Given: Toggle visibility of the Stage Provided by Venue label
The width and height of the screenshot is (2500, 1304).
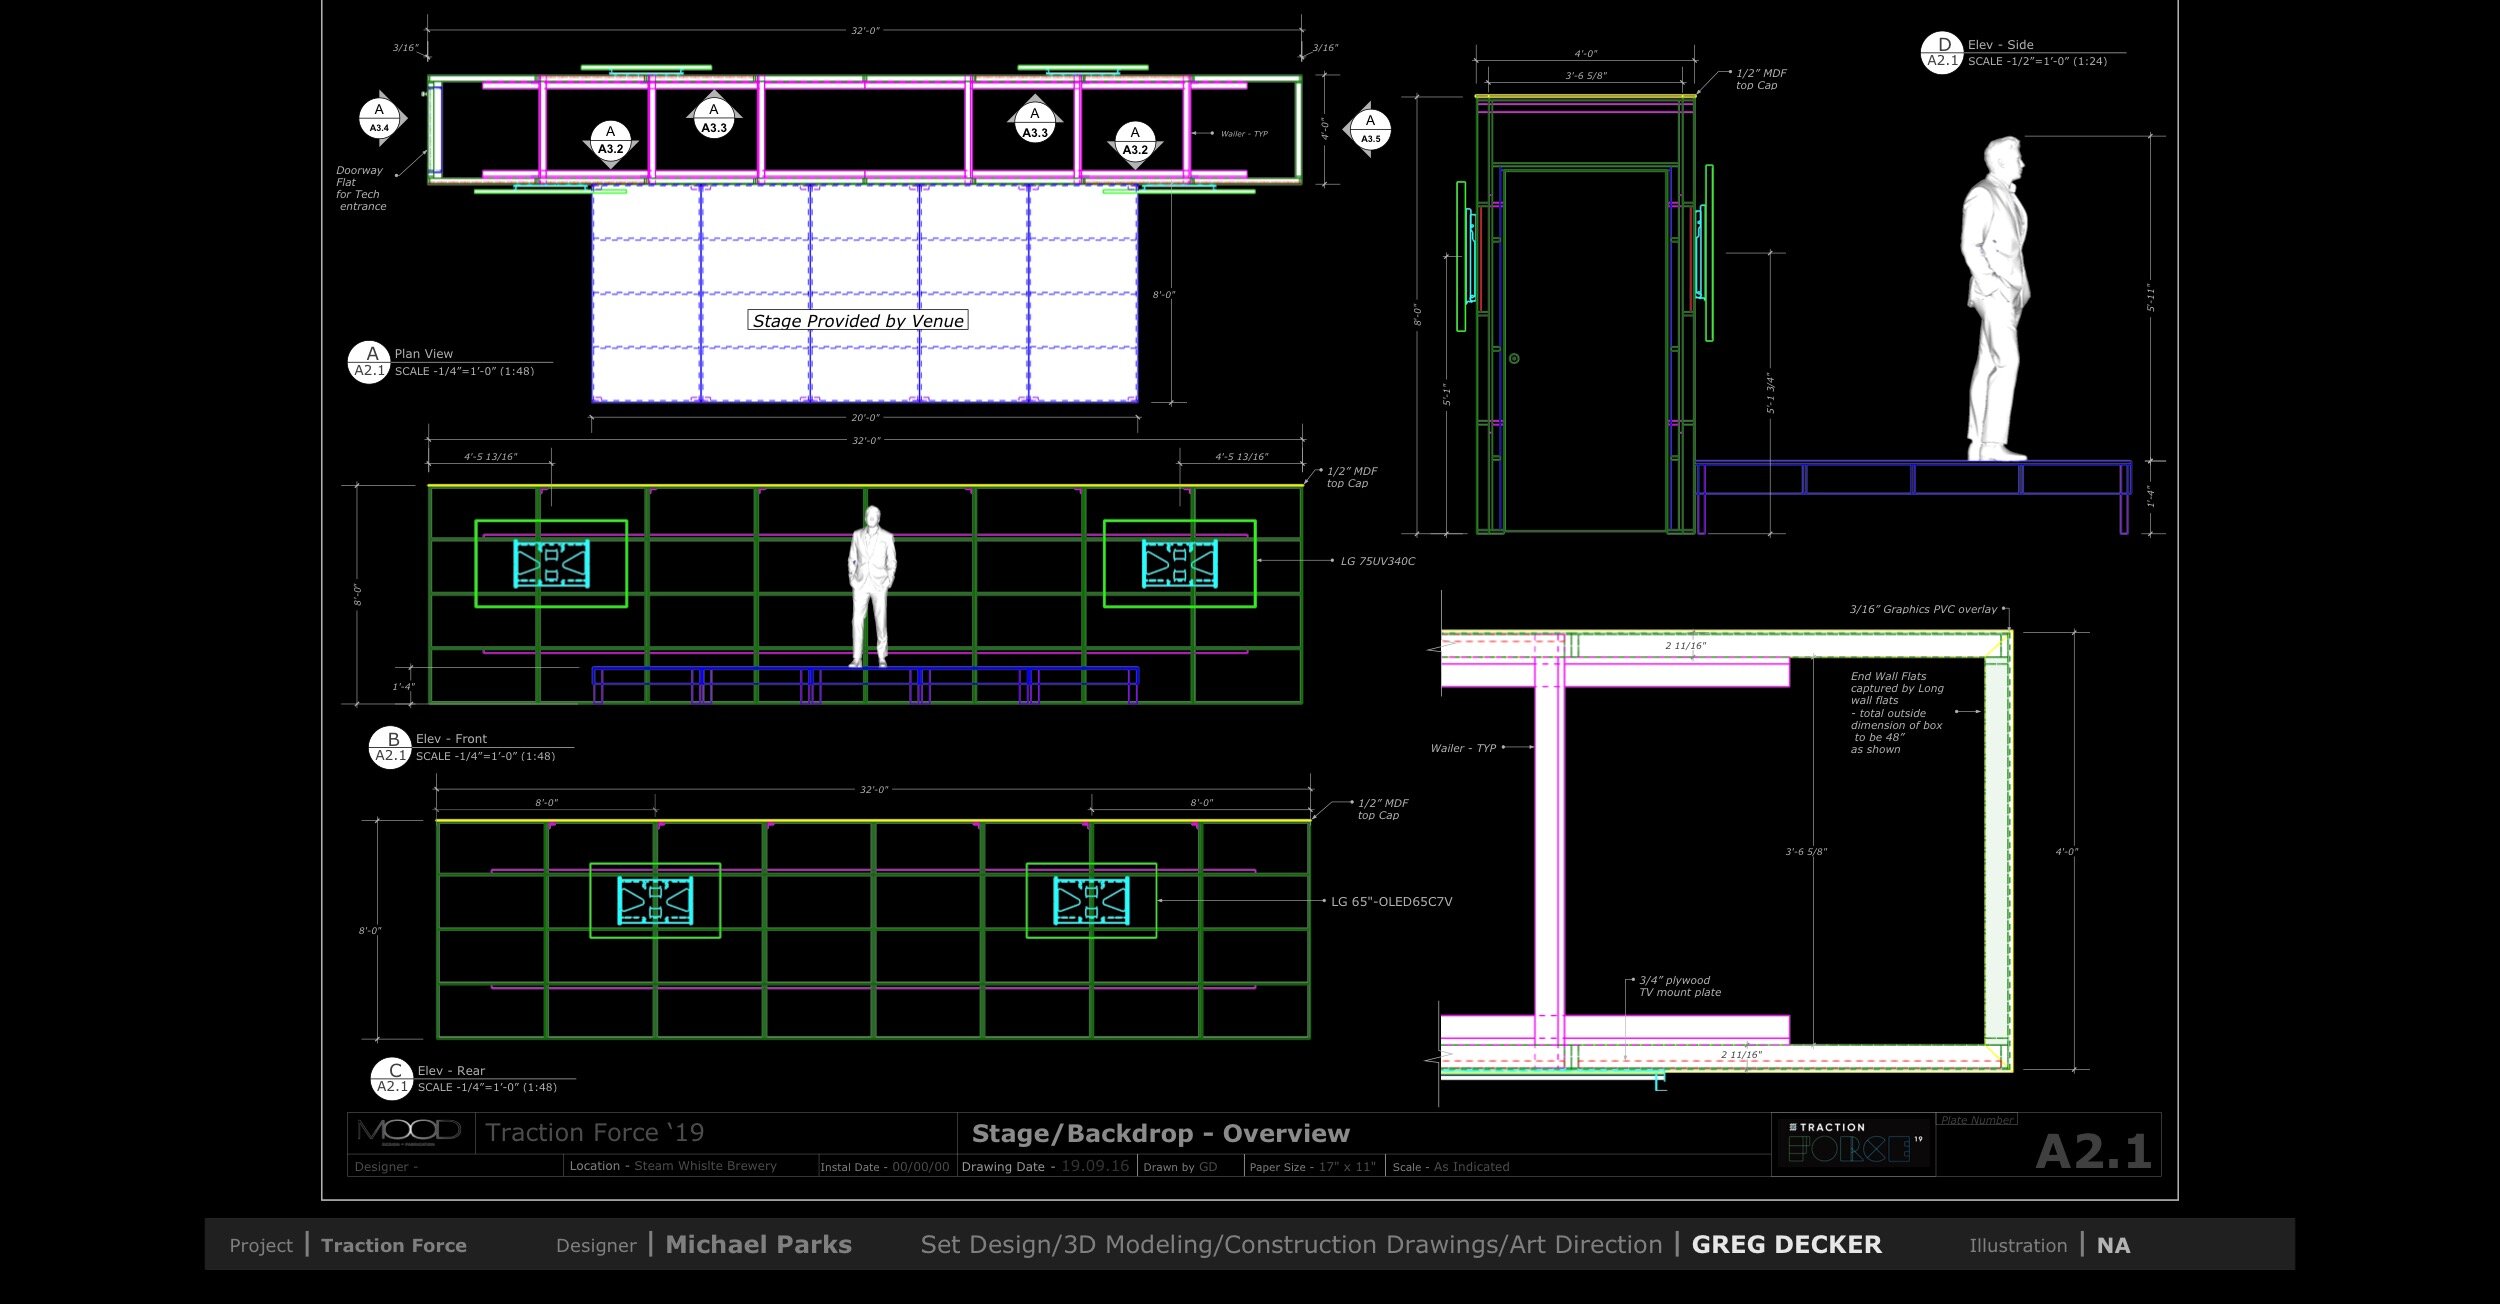Looking at the screenshot, I should coord(857,321).
